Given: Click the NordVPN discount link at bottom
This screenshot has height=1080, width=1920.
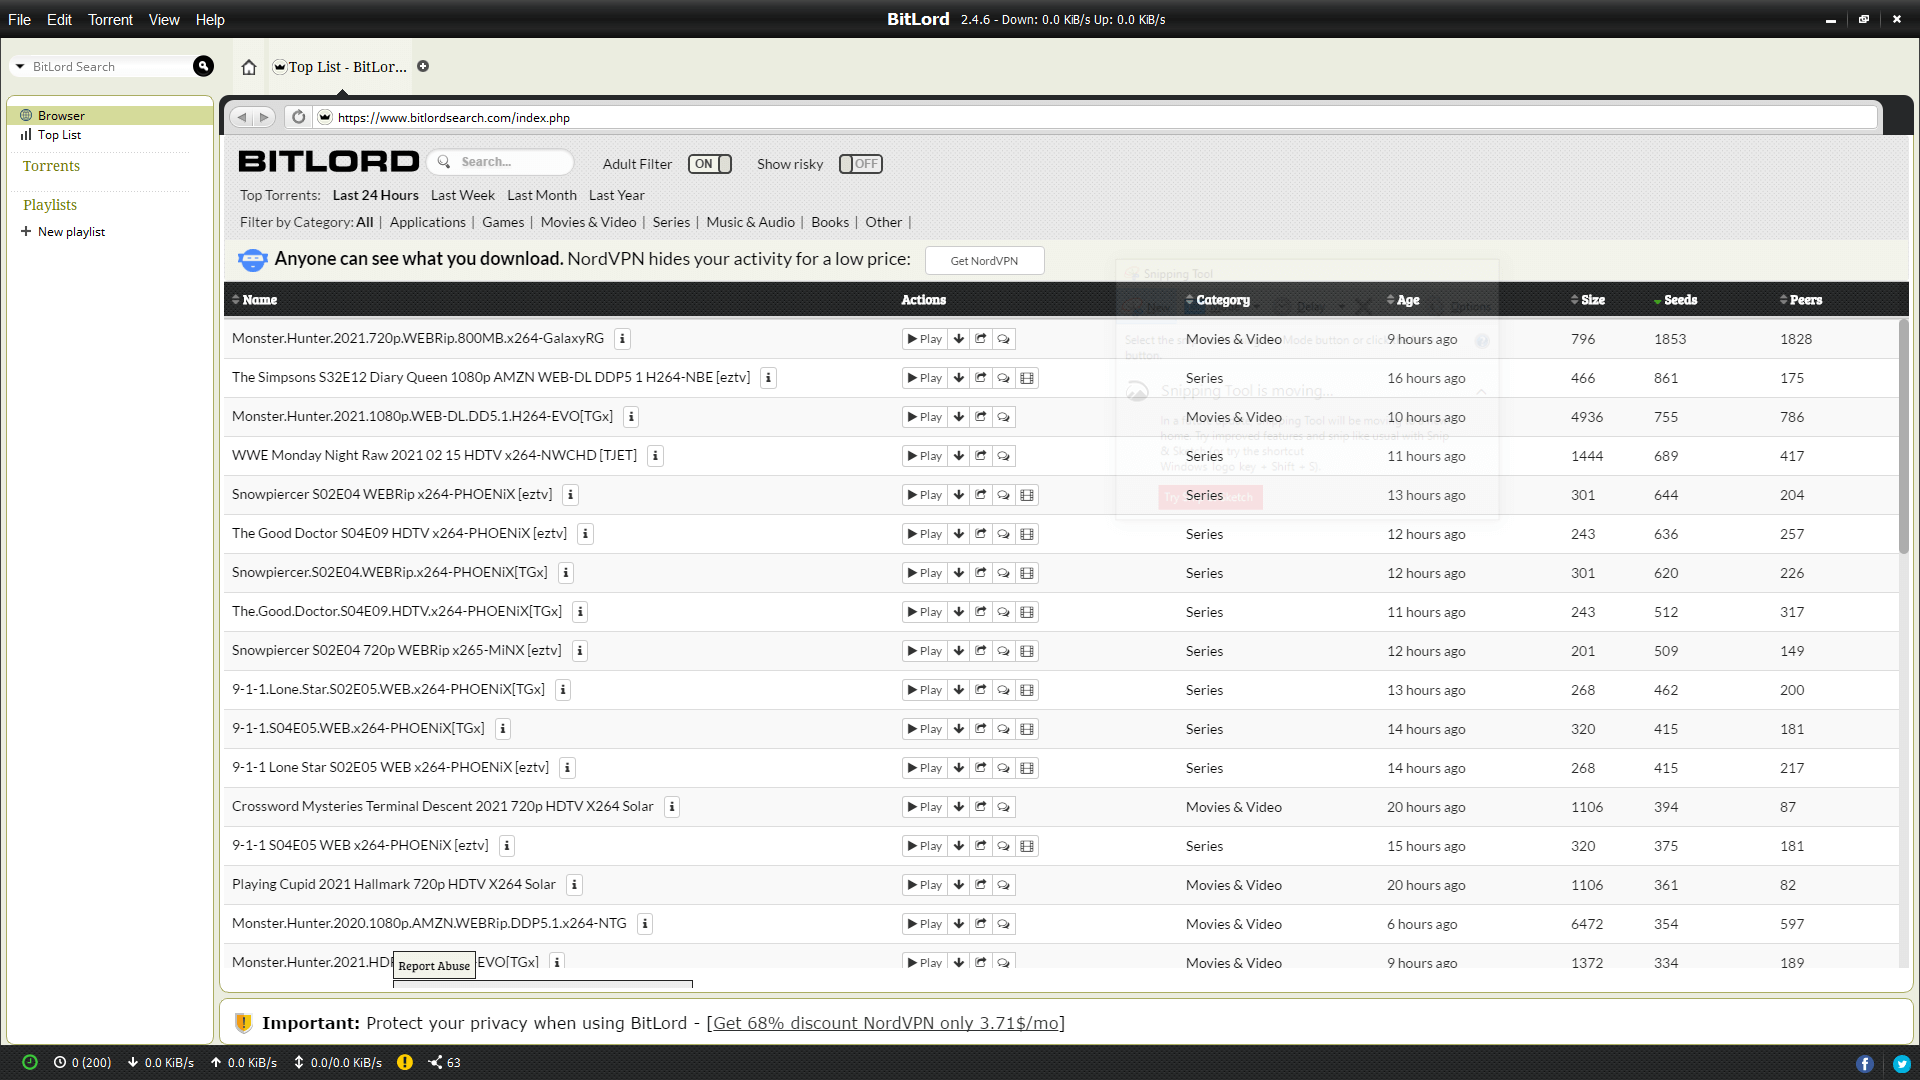Looking at the screenshot, I should coord(885,1022).
